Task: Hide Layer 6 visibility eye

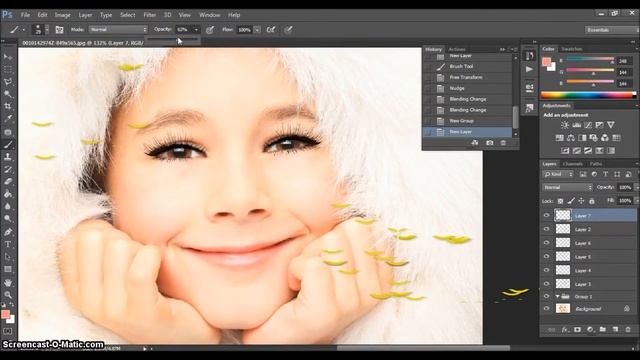Action: click(547, 243)
